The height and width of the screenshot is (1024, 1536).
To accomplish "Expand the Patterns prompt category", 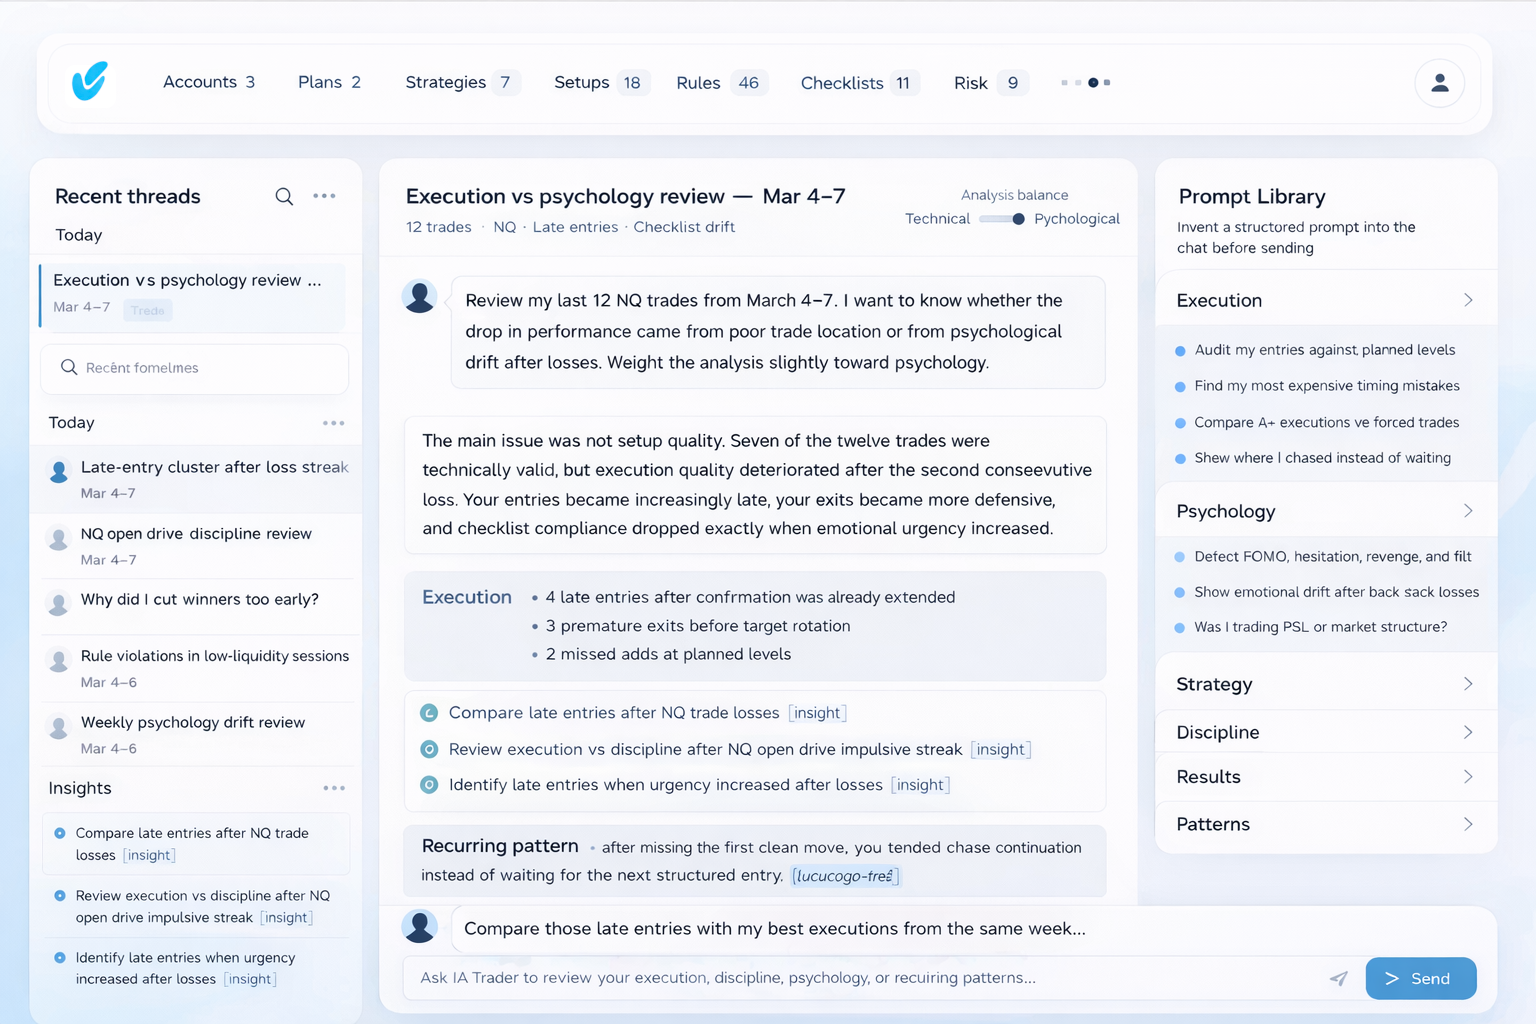I will (1326, 824).
